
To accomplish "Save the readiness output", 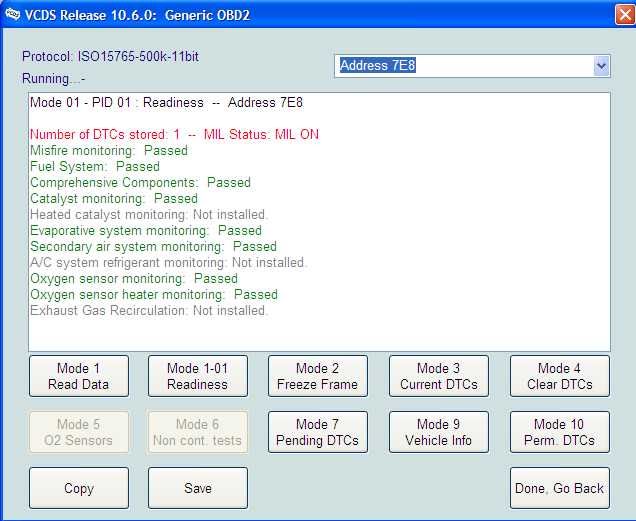I will [197, 488].
